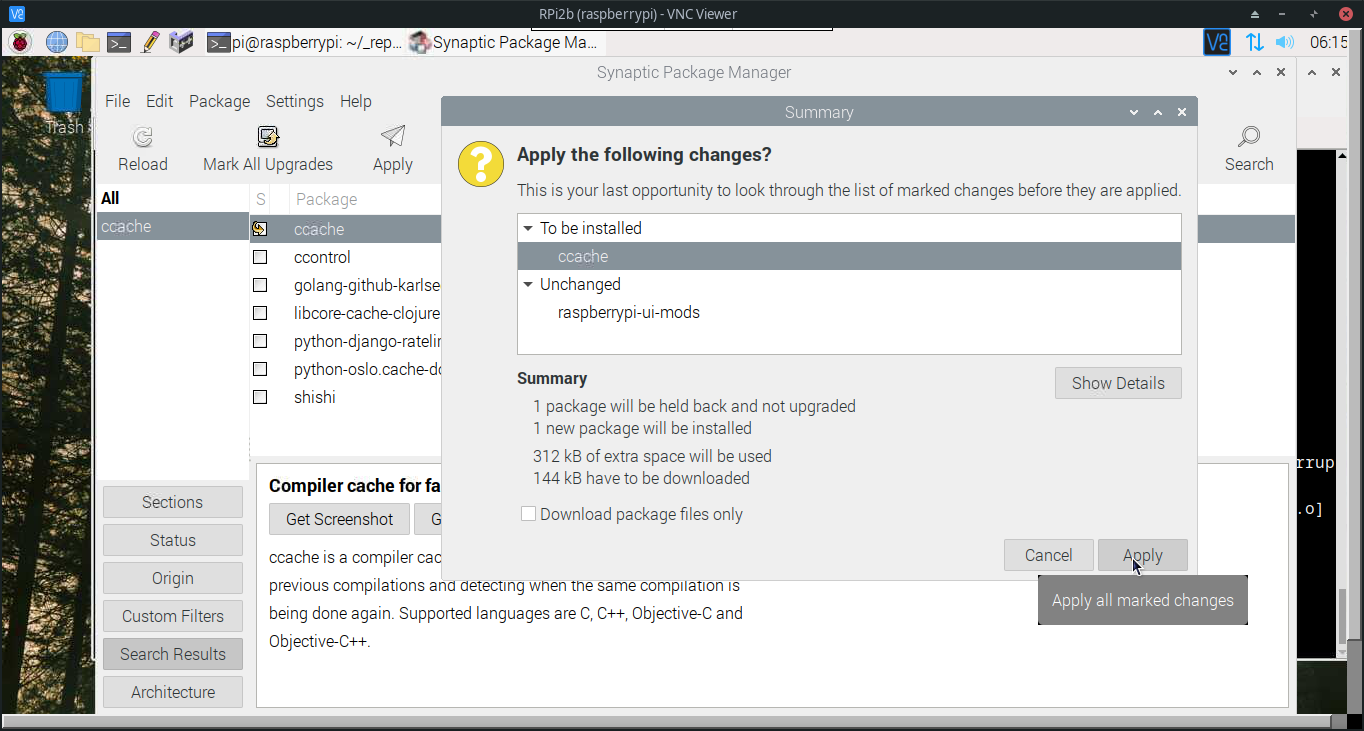Screen dimensions: 1364x731
Task: Select the Search Results filter
Action: pos(173,654)
